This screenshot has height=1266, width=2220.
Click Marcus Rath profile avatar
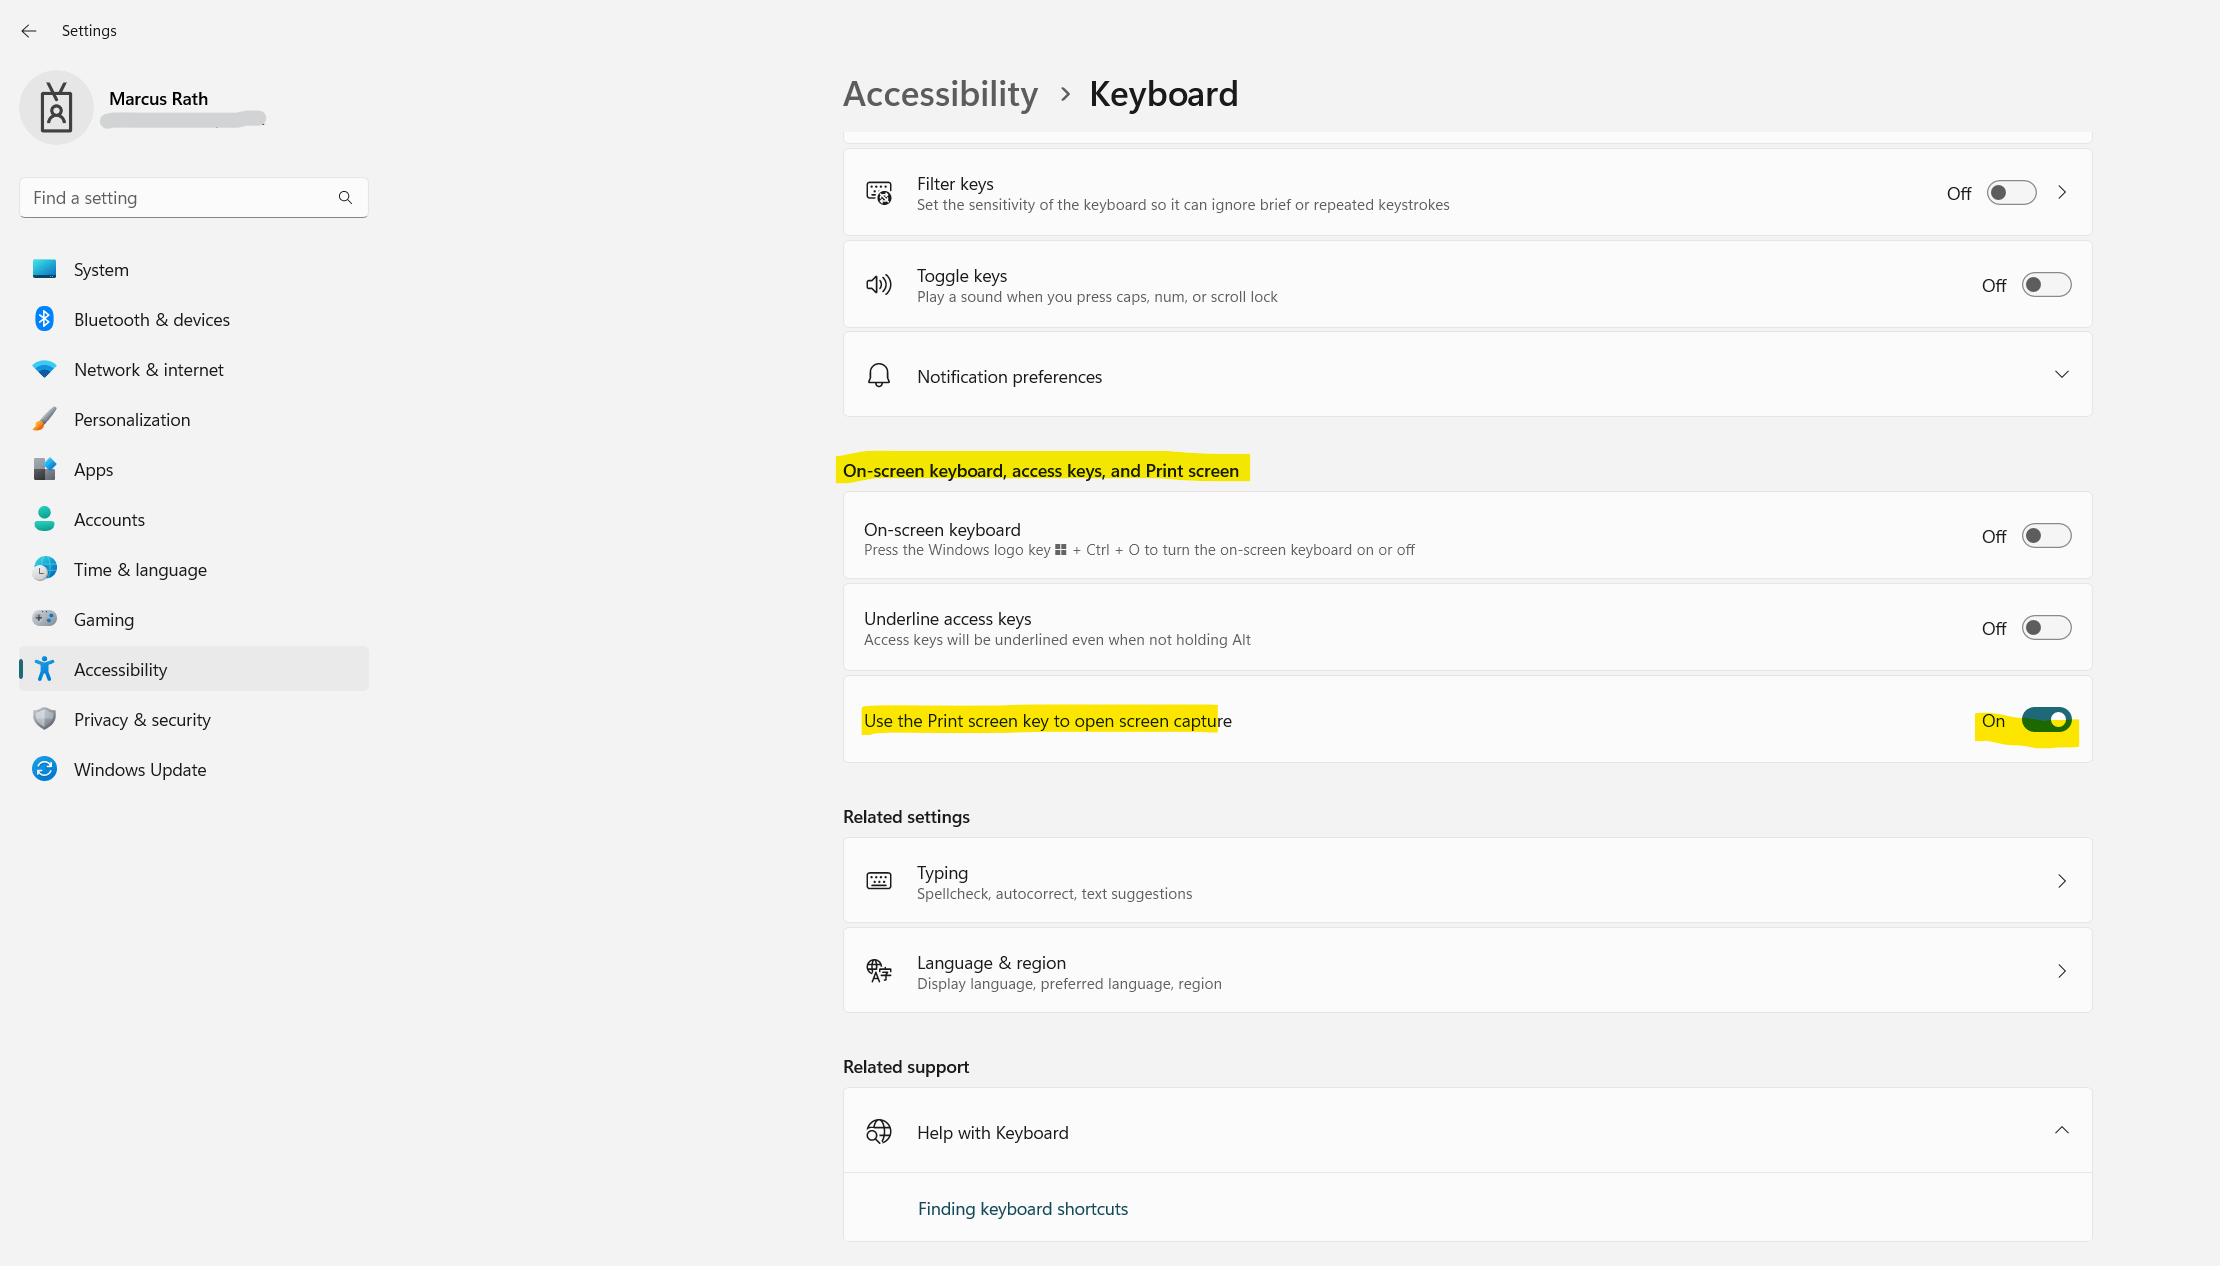click(x=56, y=108)
